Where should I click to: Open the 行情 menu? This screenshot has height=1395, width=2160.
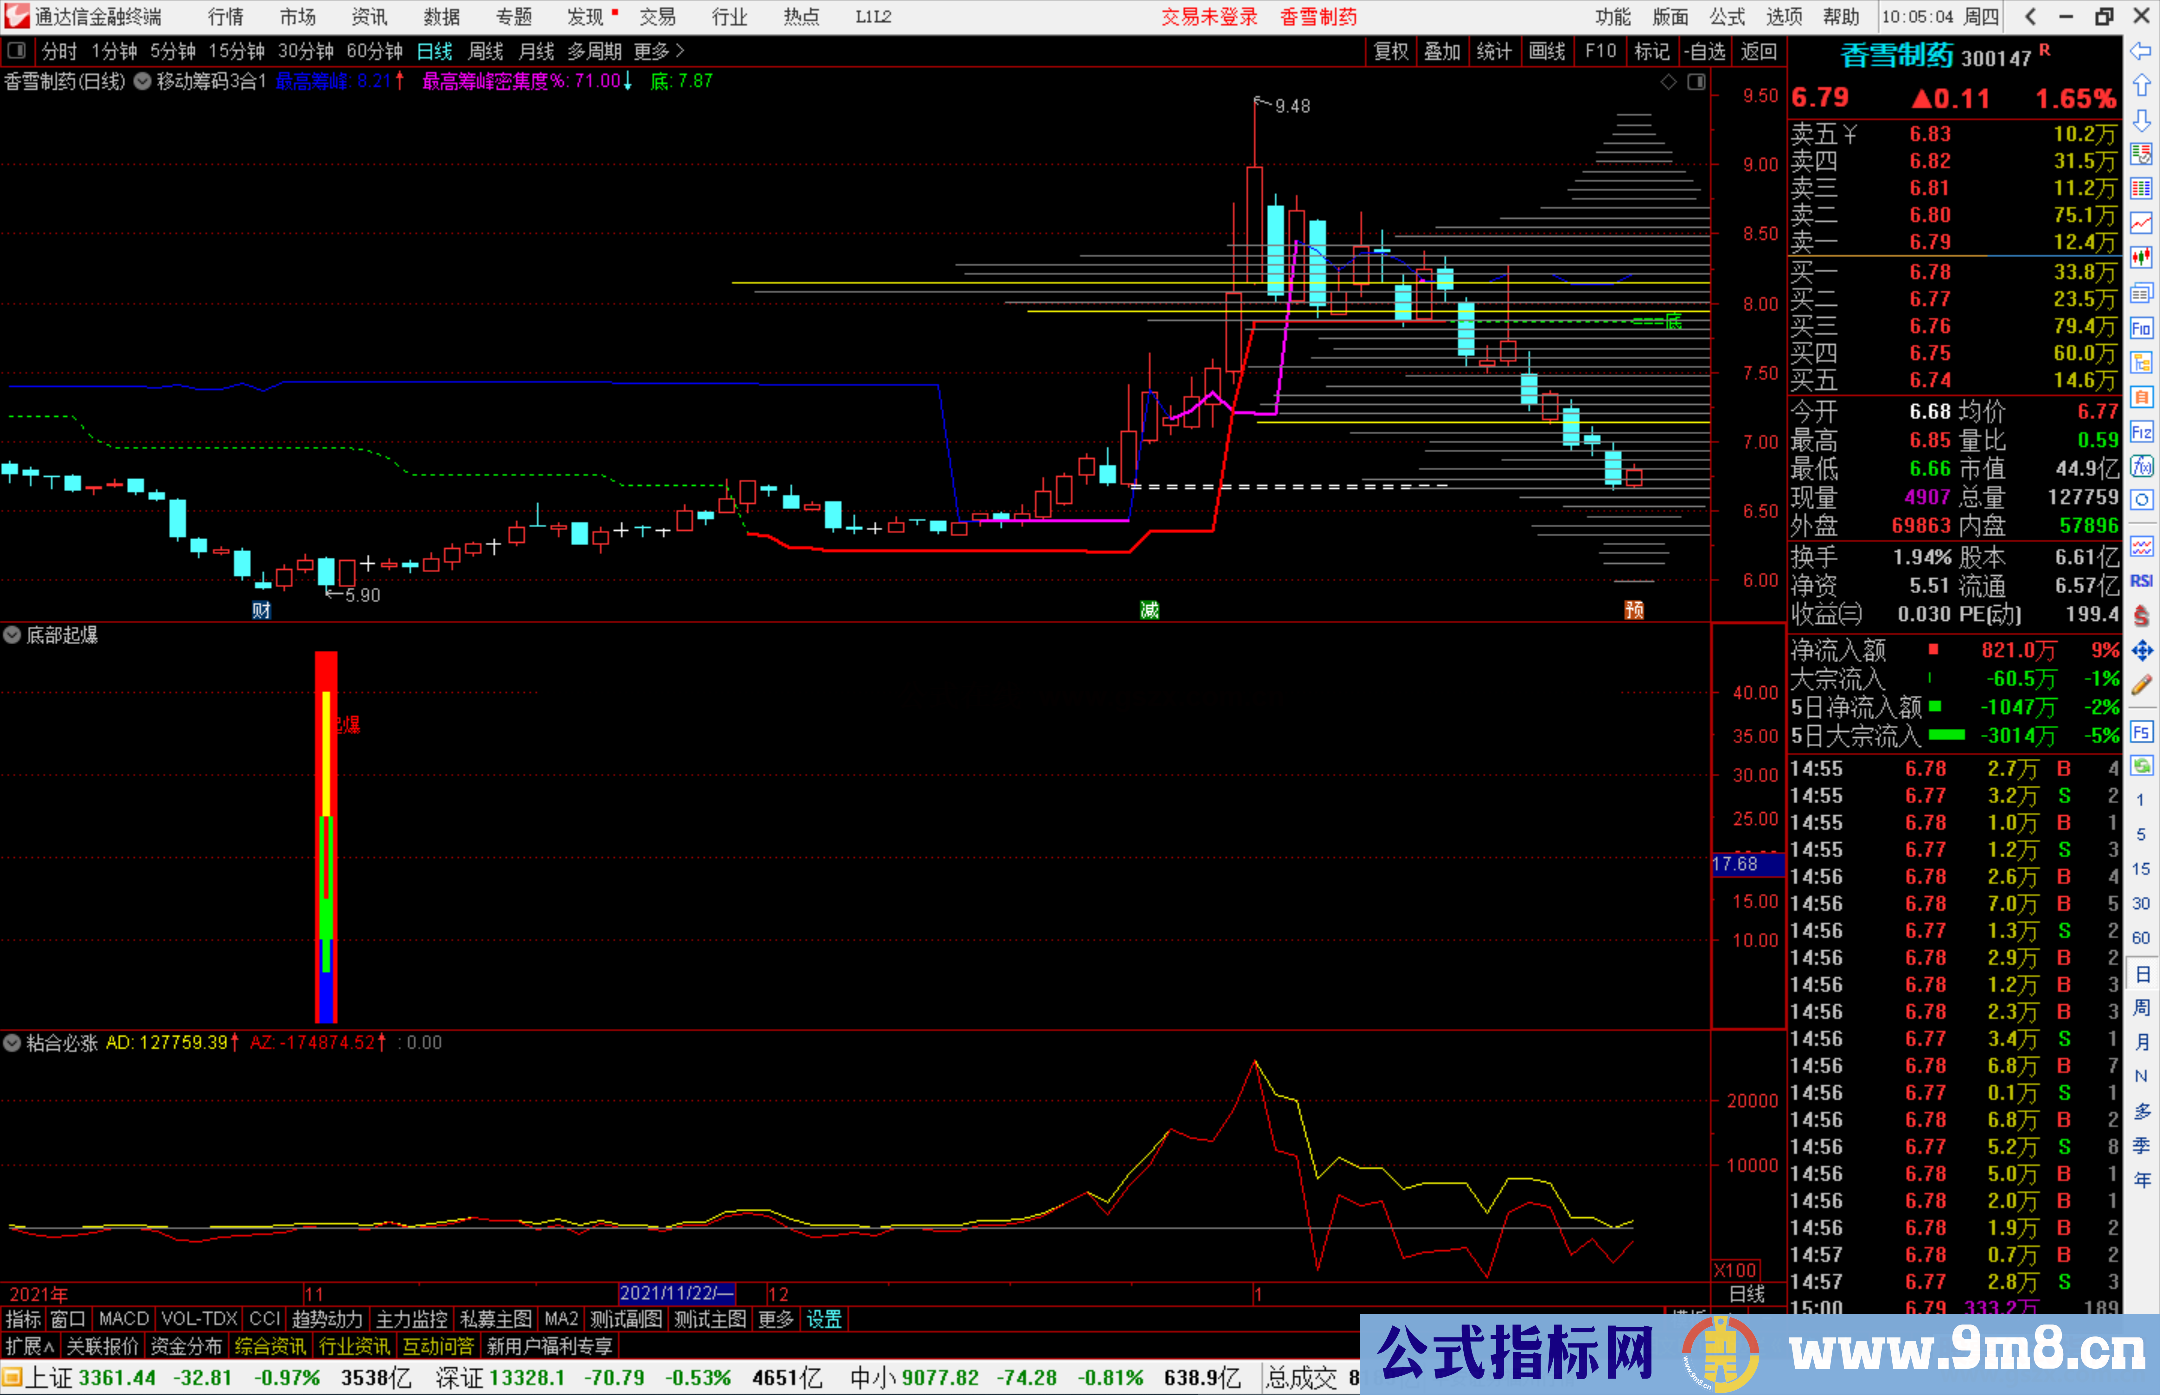click(x=225, y=17)
